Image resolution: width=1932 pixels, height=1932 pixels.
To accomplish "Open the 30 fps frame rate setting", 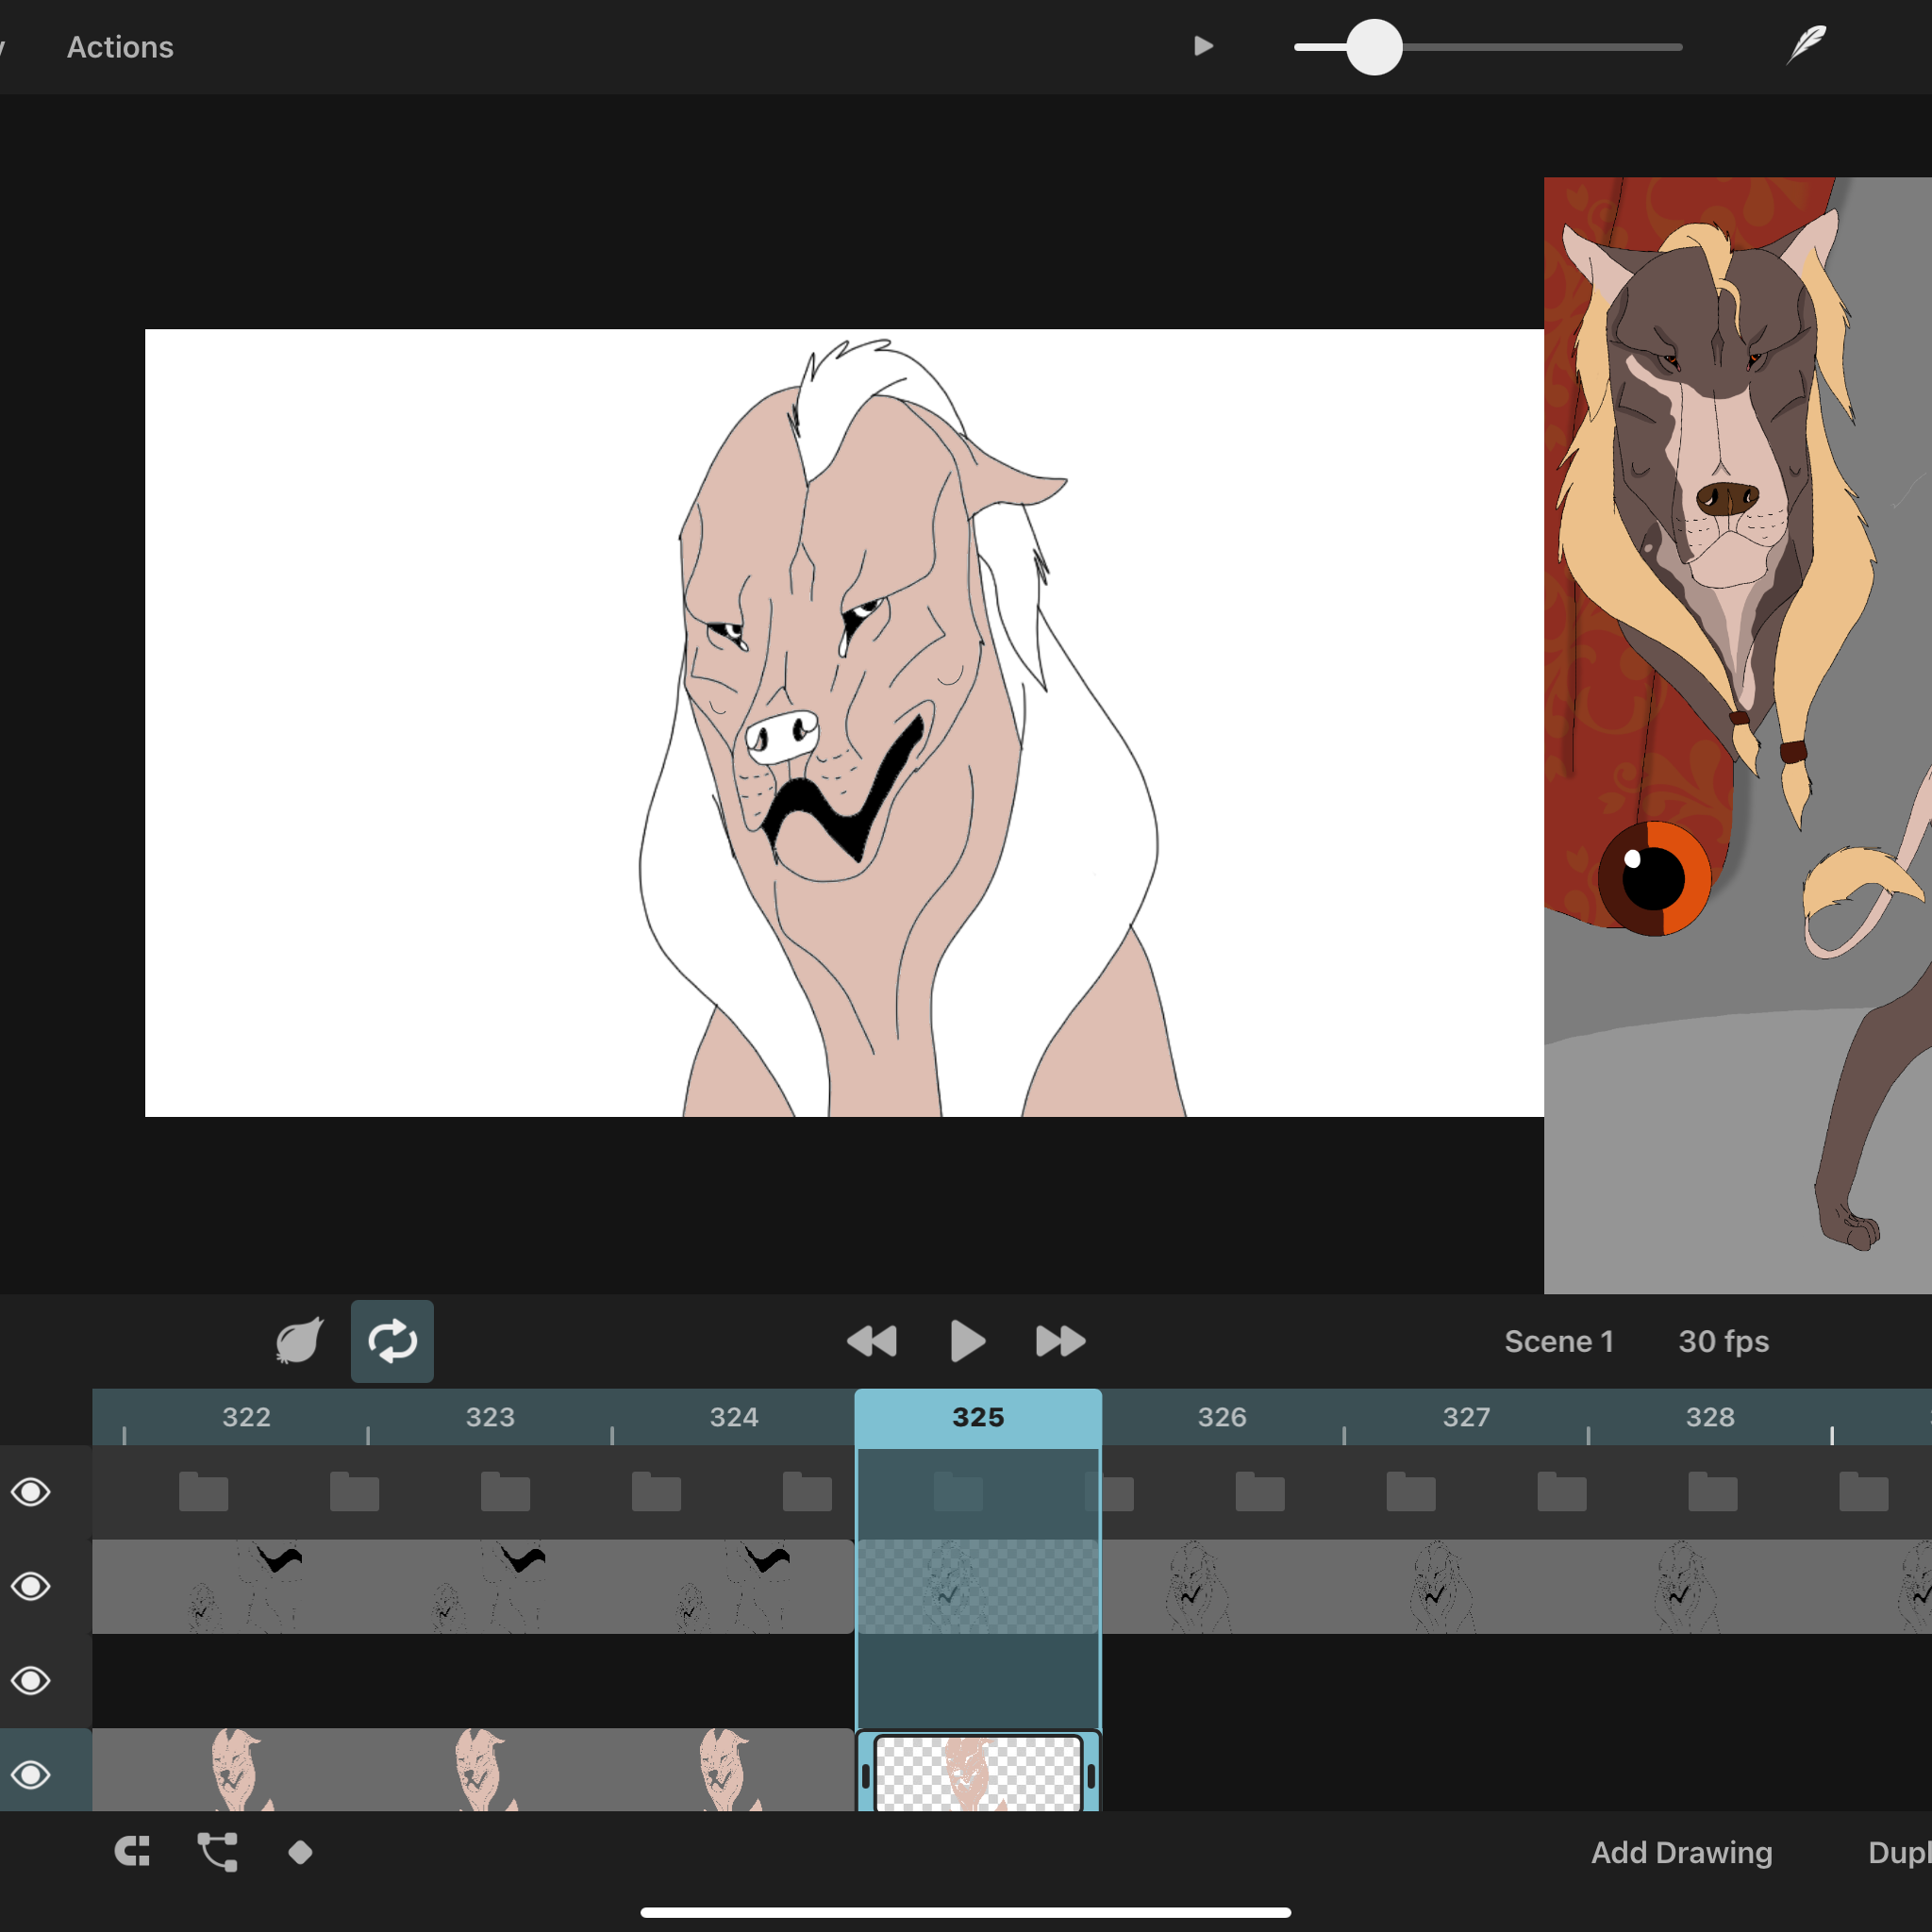I will pyautogui.click(x=1723, y=1341).
